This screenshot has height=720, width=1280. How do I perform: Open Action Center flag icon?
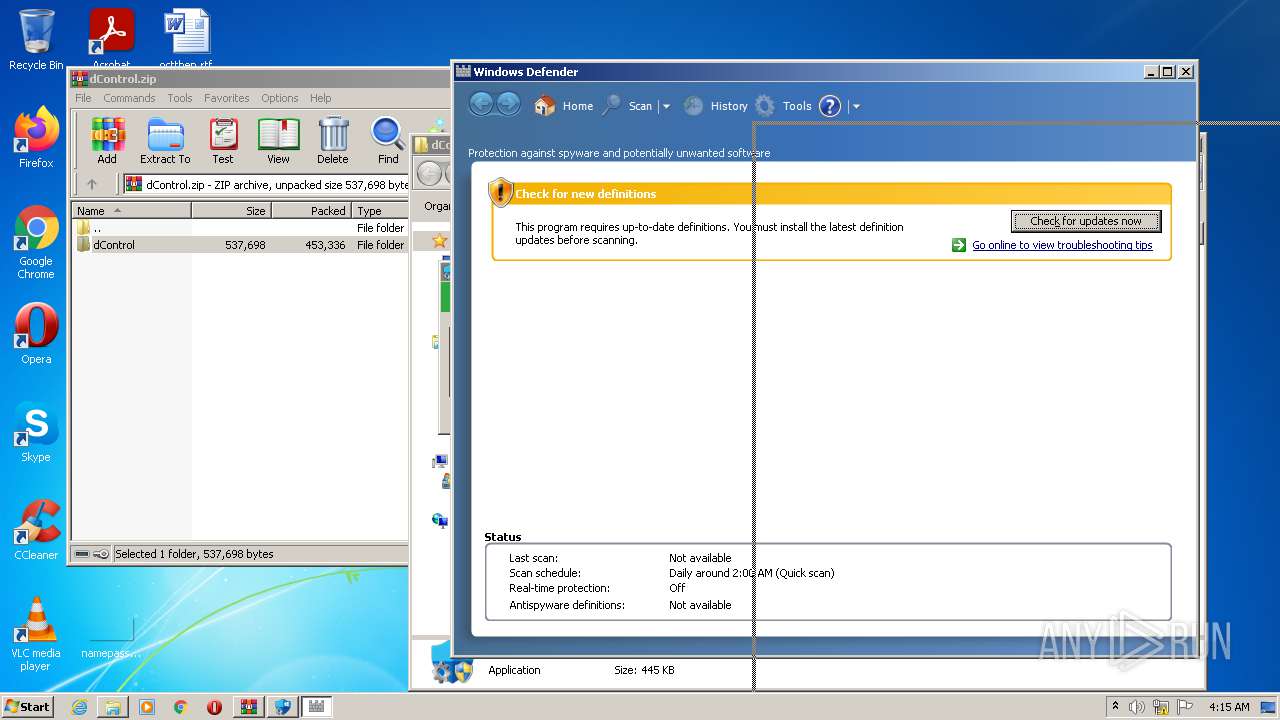point(1184,707)
